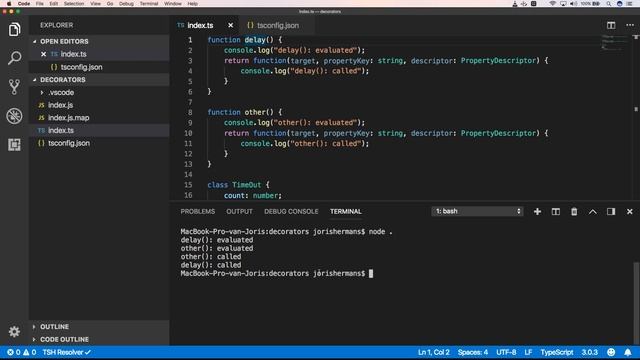The width and height of the screenshot is (640, 360).
Task: Open macOS Spotlight search icon
Action: [x=609, y=4]
